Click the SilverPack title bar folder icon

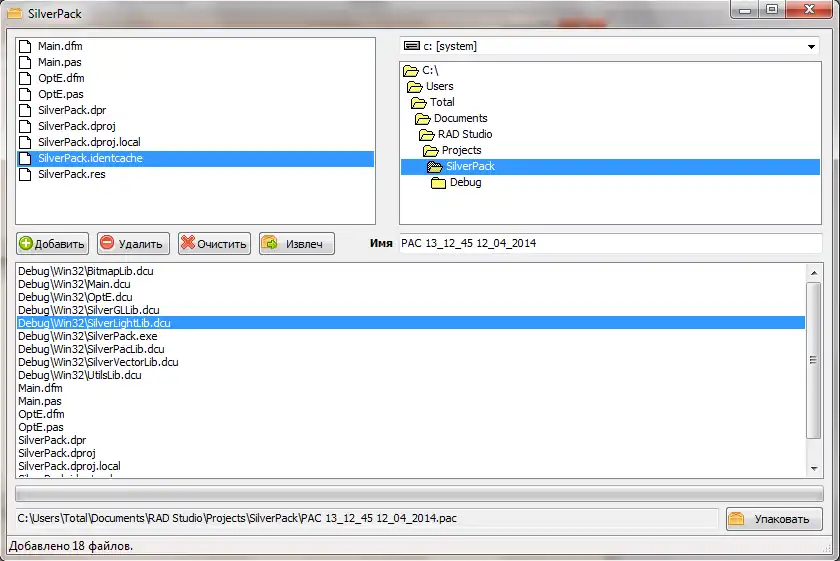pyautogui.click(x=14, y=13)
